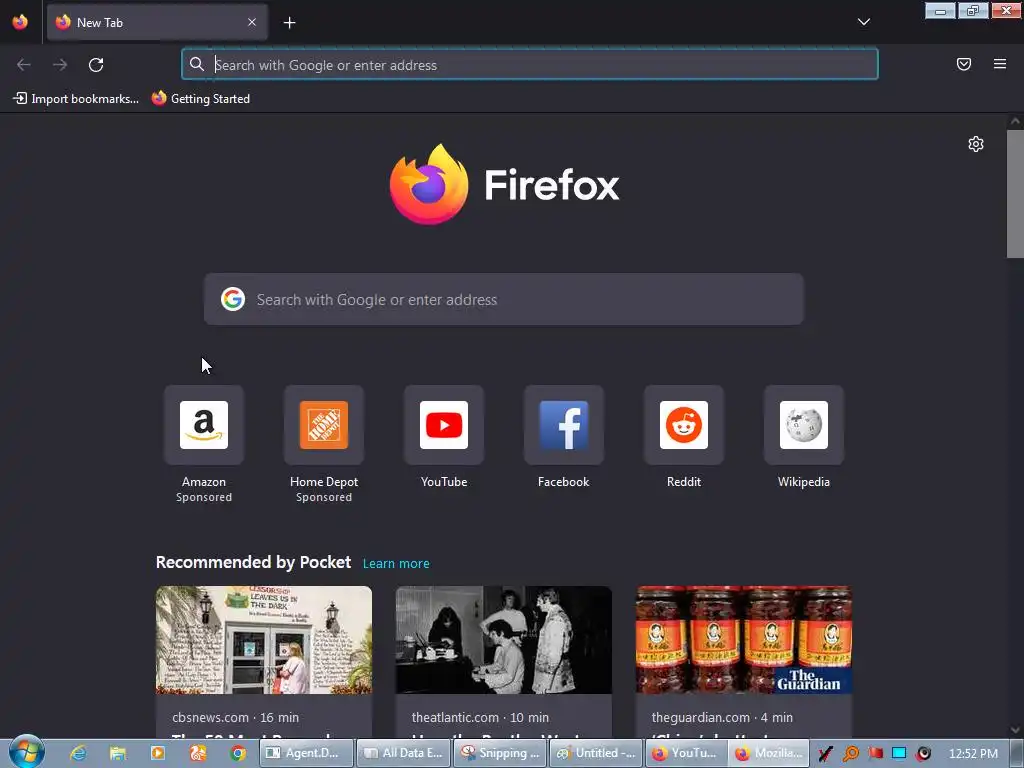Open new tab personalize gear

tap(976, 144)
